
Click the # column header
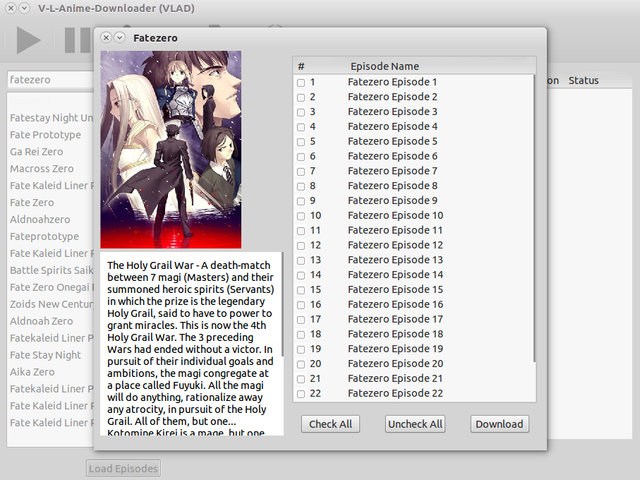[301, 66]
